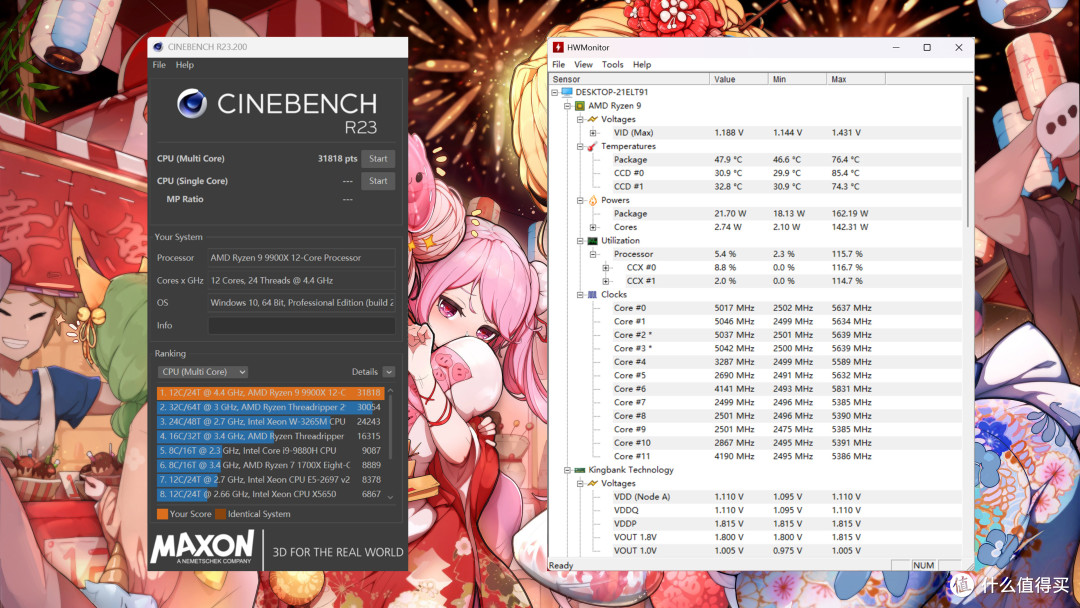Expand the VID (Max) voltage entry

593,133
